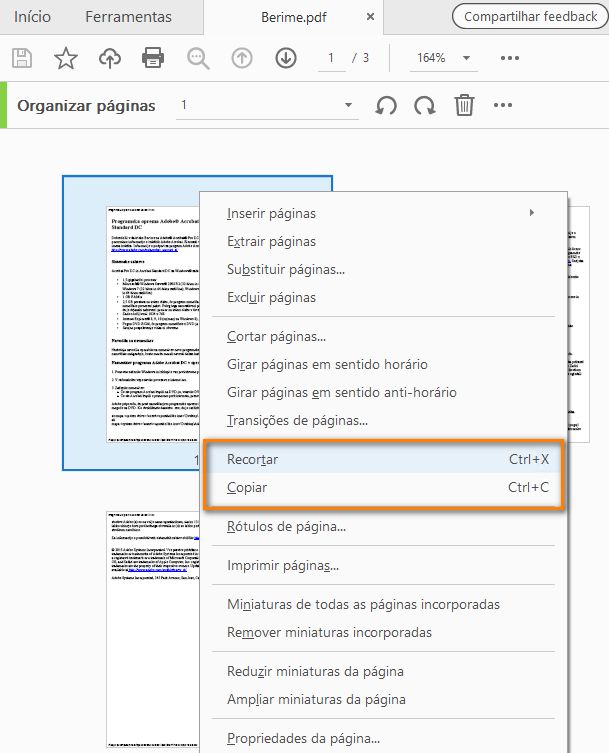This screenshot has height=753, width=609.
Task: Rotate the page clockwise in the Organizar bar
Action: click(x=425, y=105)
